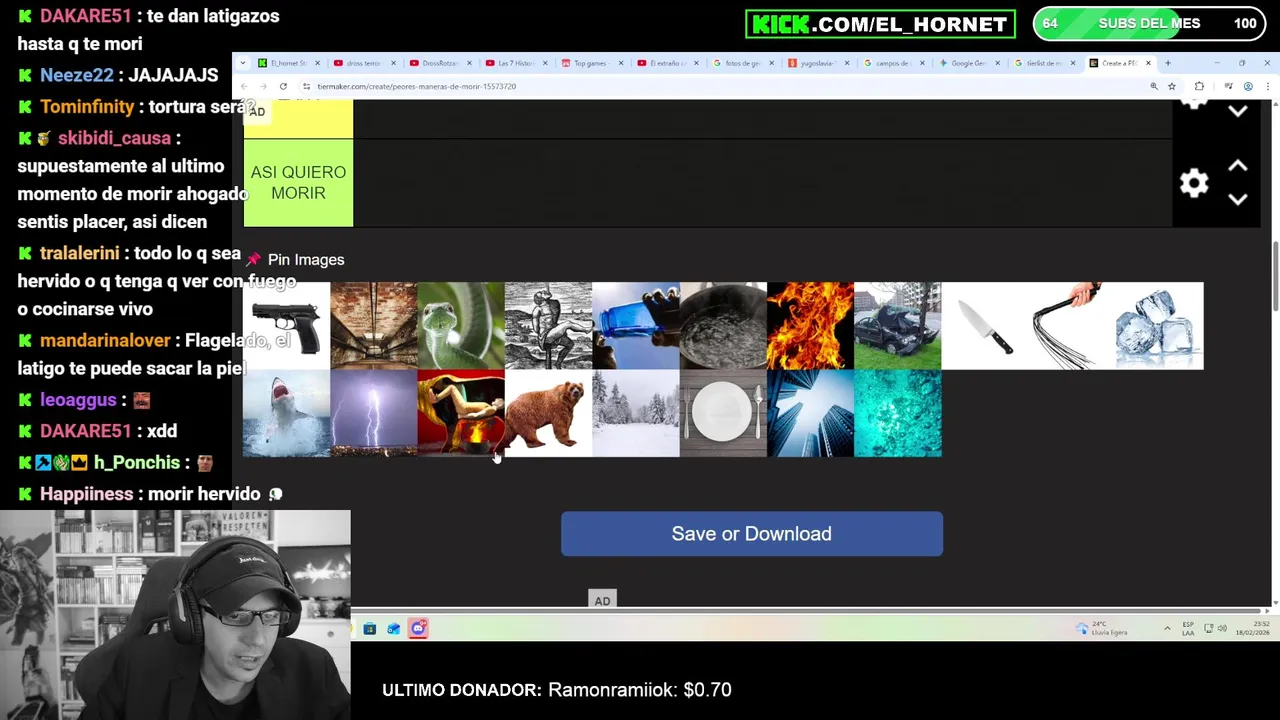This screenshot has height=720, width=1280.
Task: Select the kitchen knife image thumbnail
Action: (x=985, y=326)
